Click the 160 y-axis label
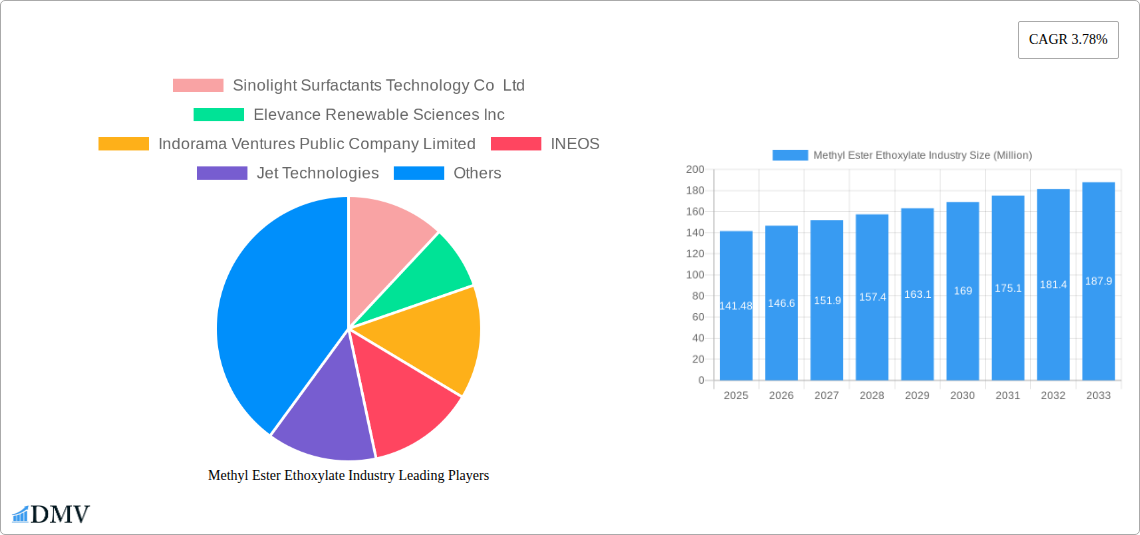Viewport: 1140px width, 535px height. (695, 212)
